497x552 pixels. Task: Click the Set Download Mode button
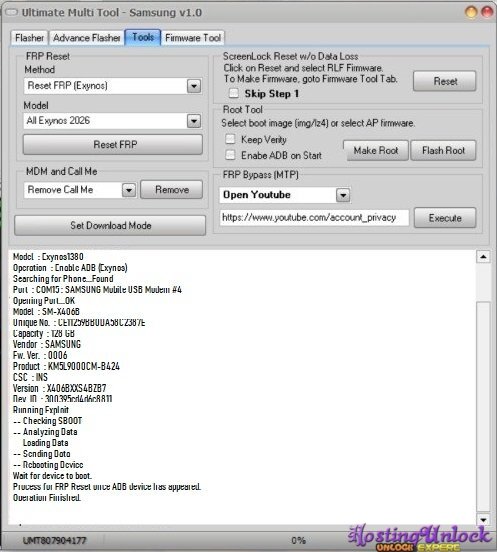click(x=110, y=225)
